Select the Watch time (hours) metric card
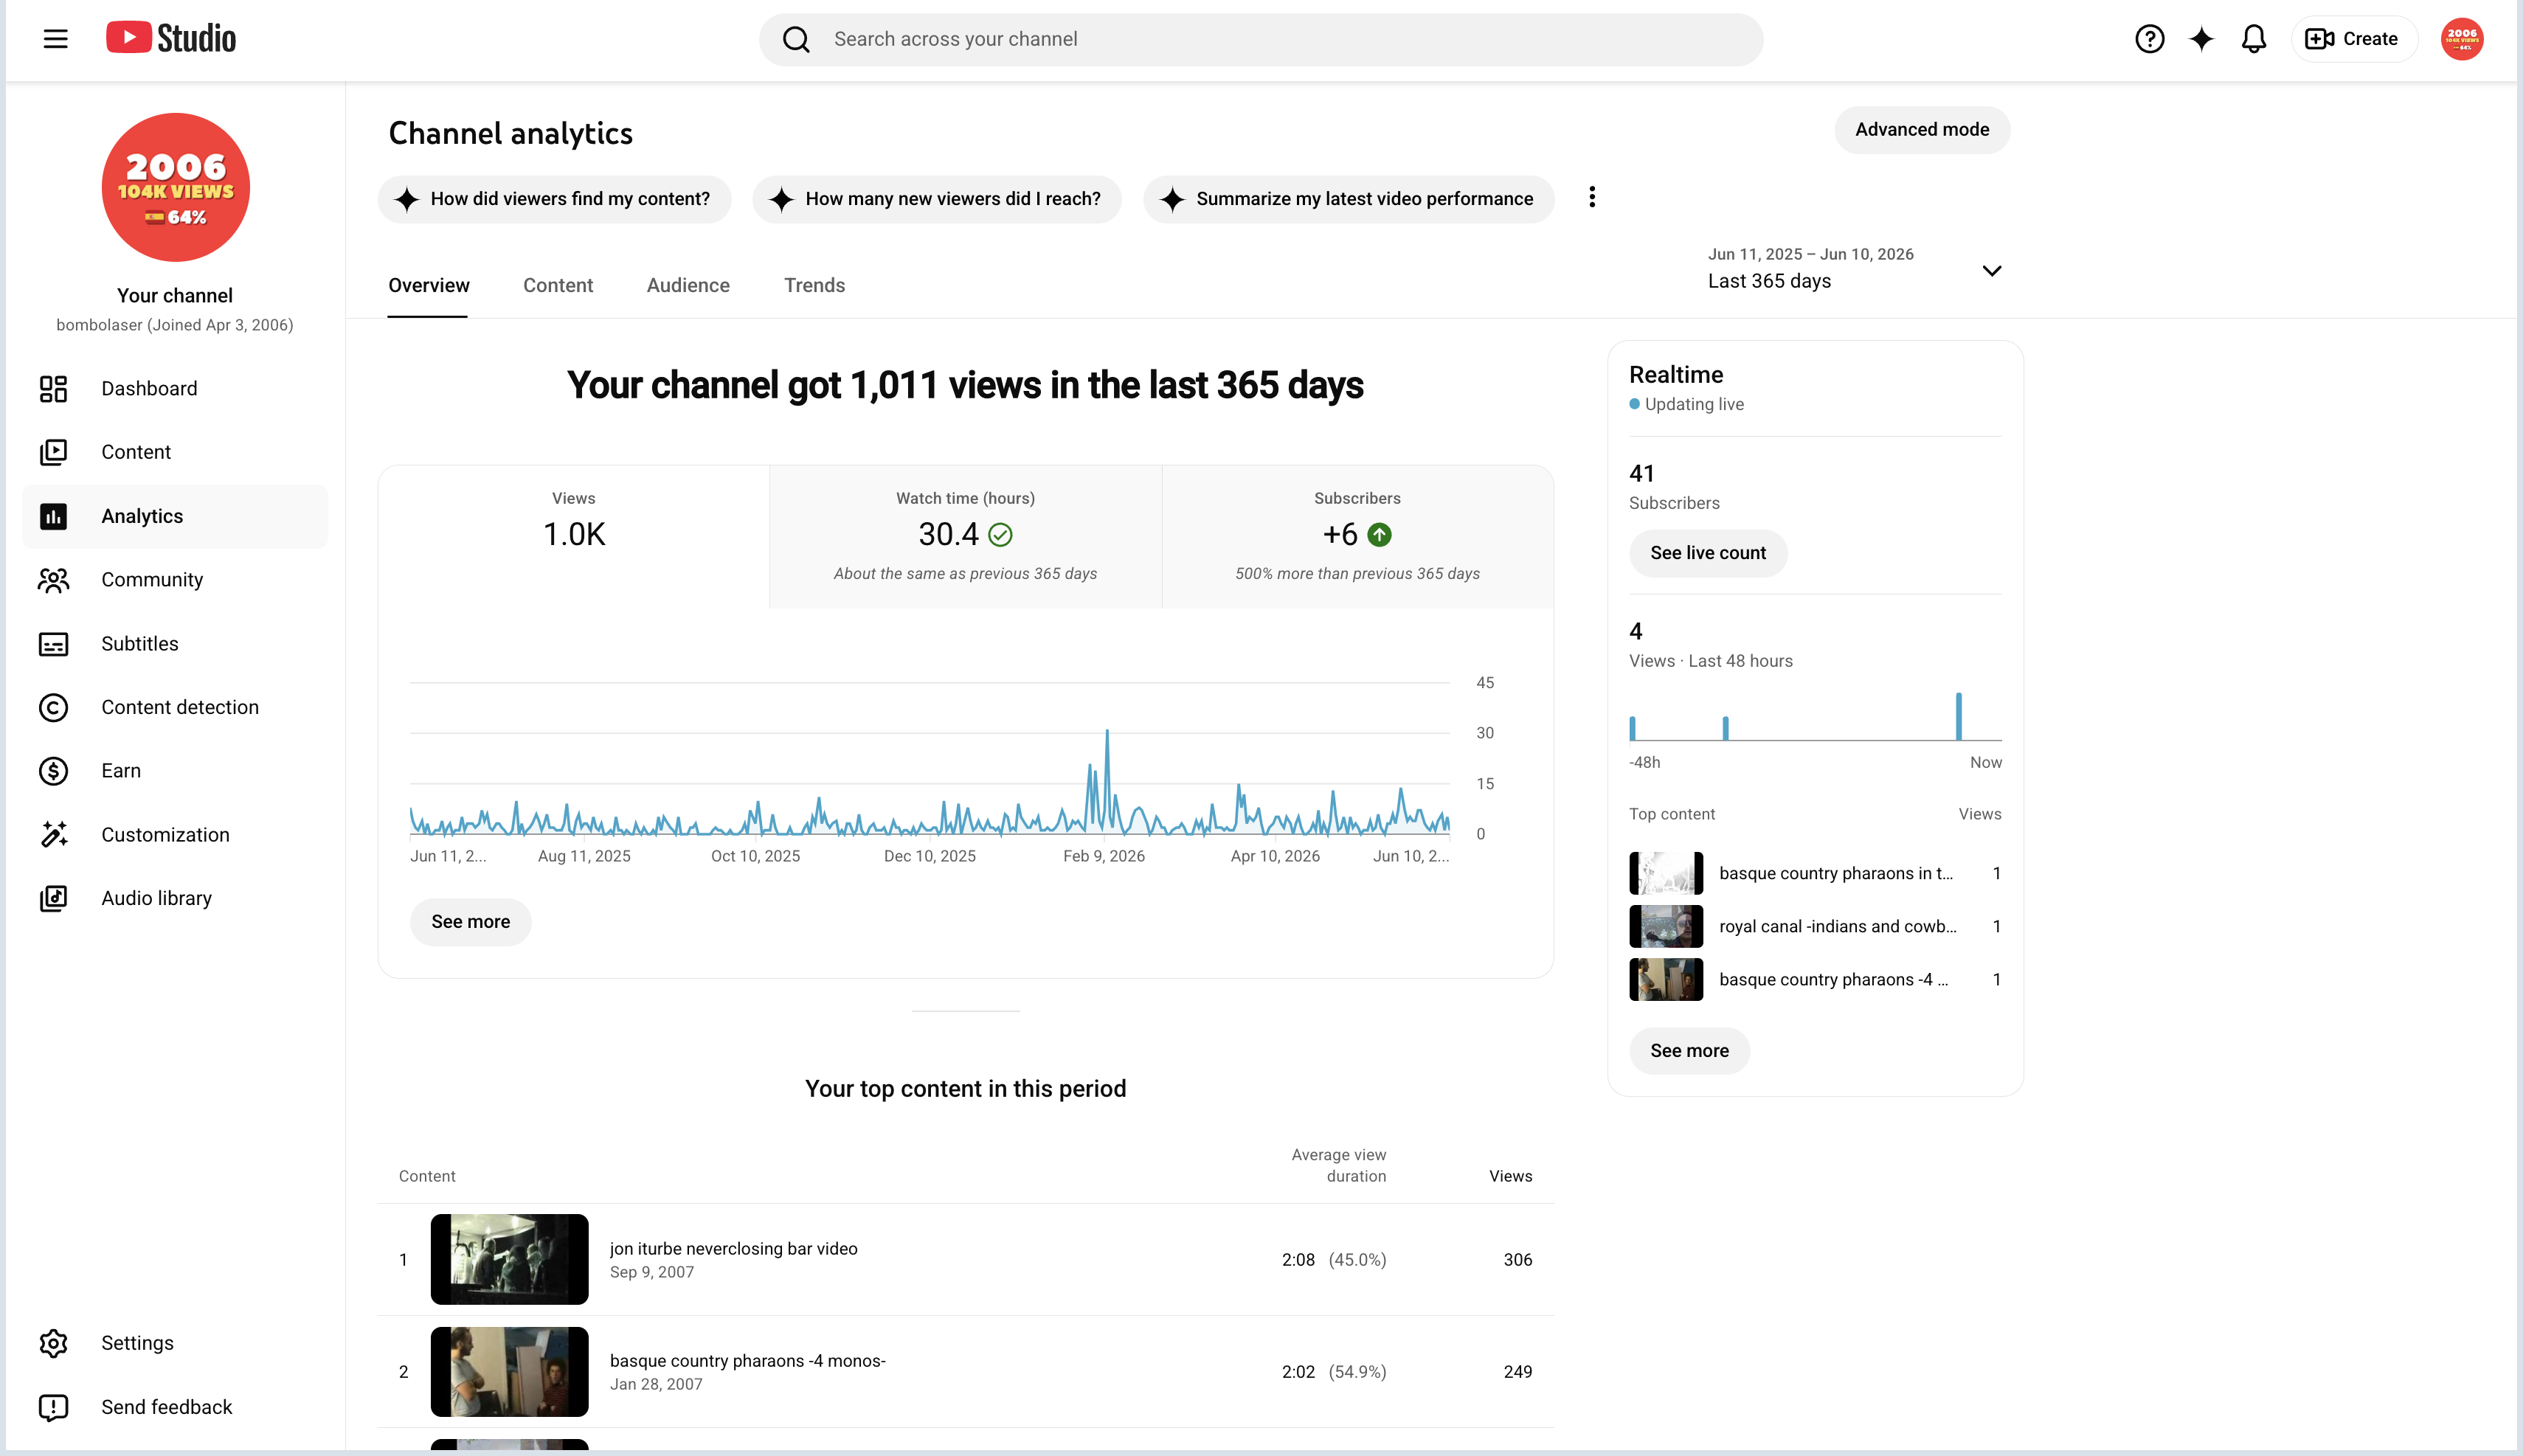This screenshot has width=2523, height=1456. (965, 536)
